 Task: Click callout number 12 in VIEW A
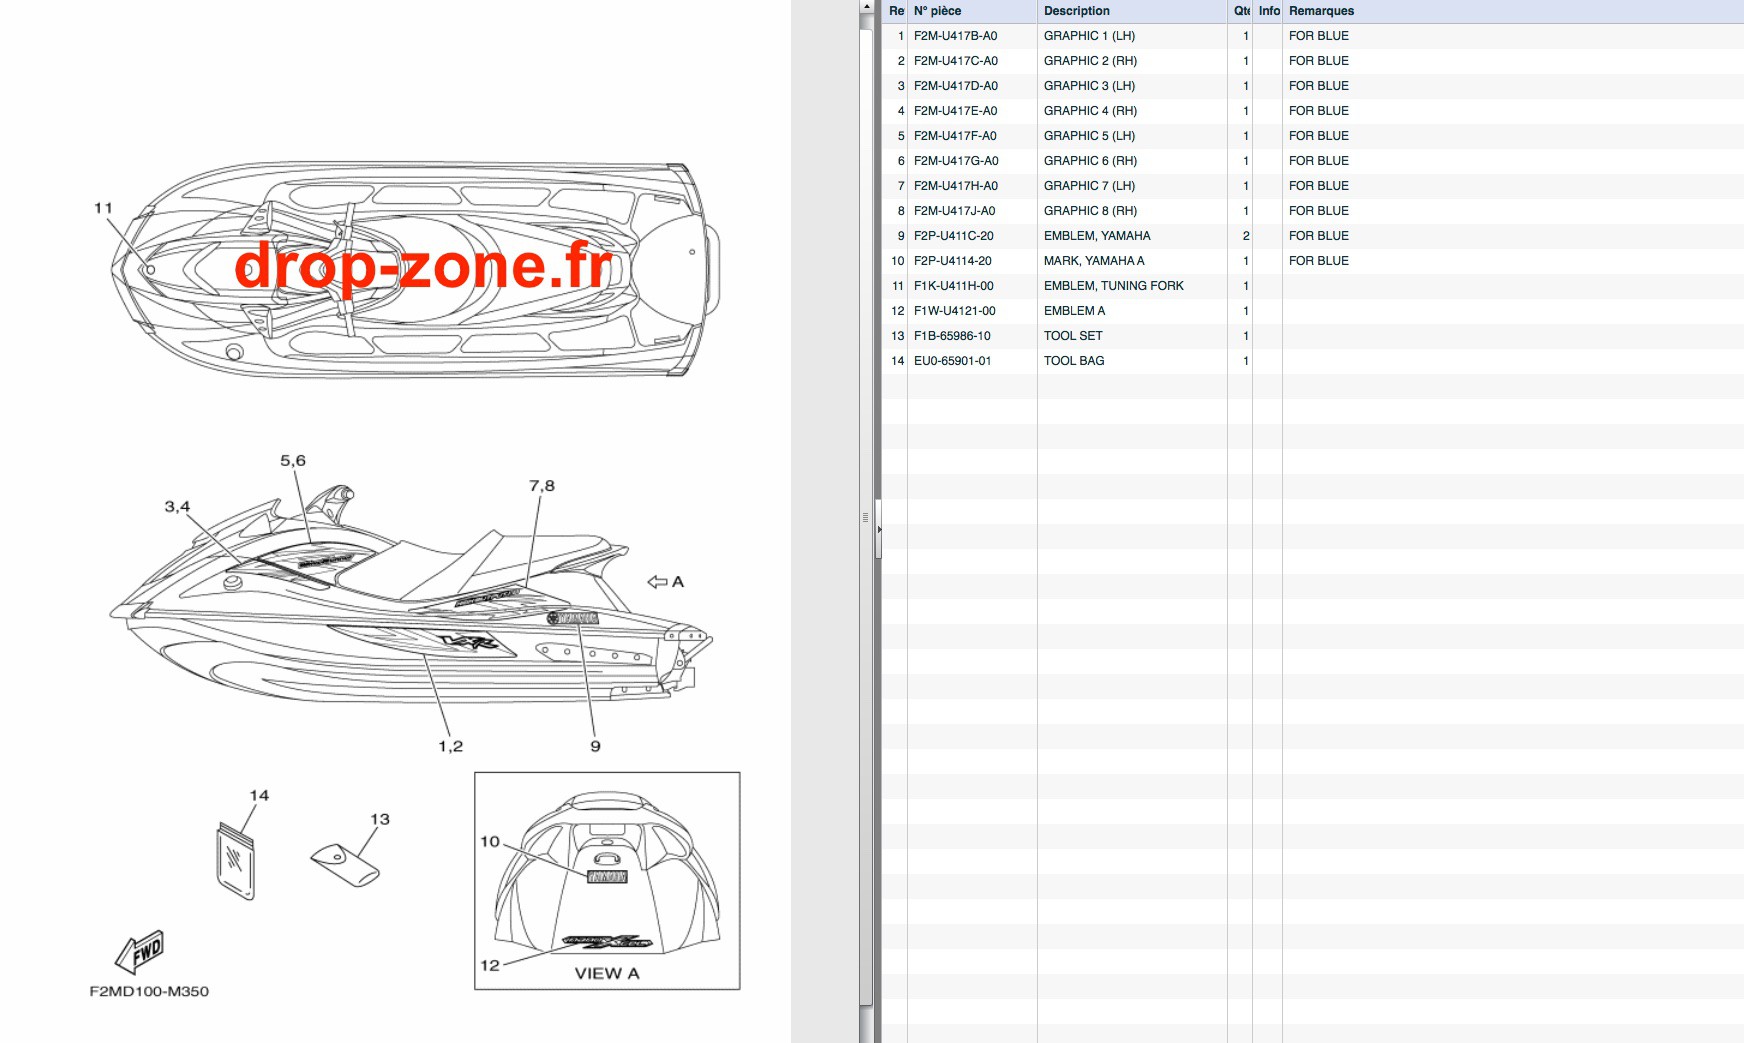(x=490, y=965)
